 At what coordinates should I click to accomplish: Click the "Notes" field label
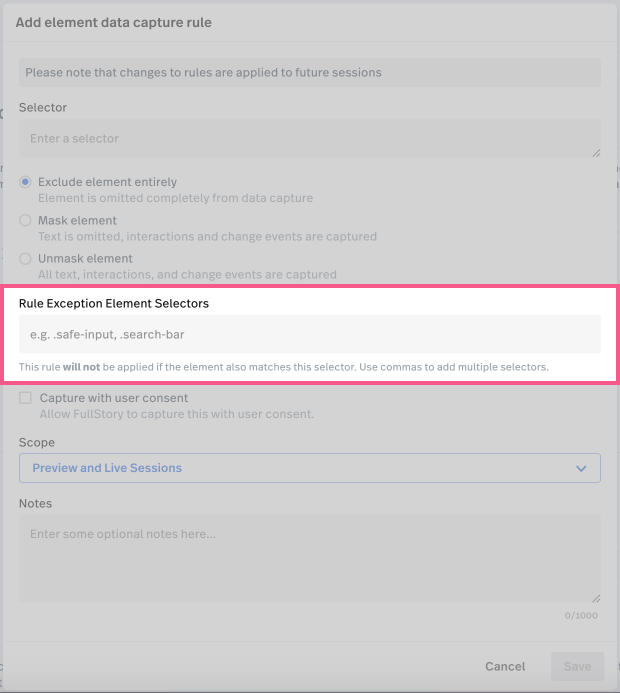(x=35, y=503)
